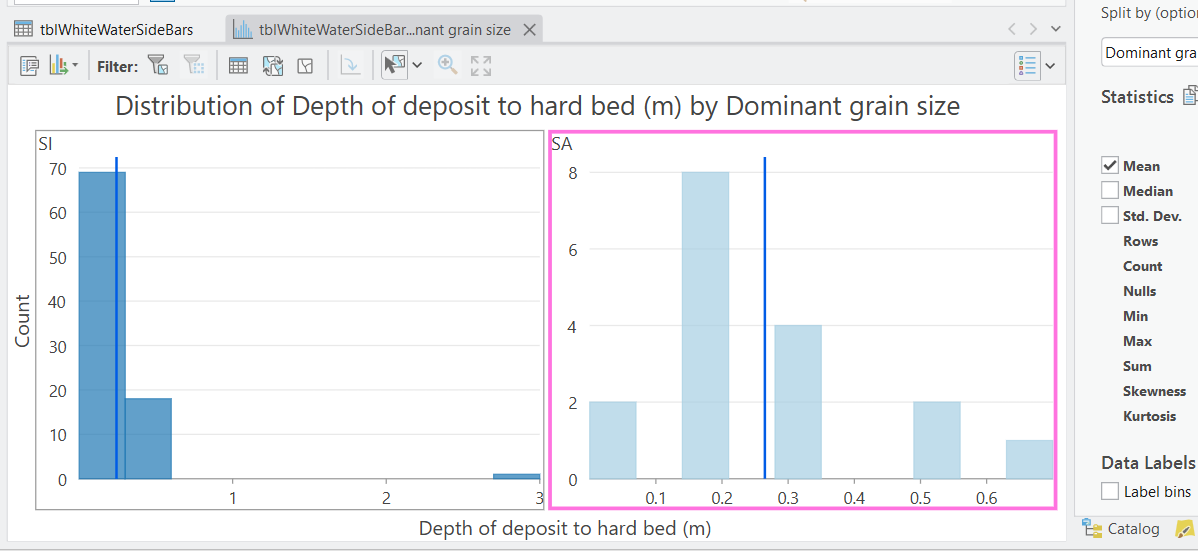
Task: Select the first SA bar below 0.1
Action: click(x=613, y=441)
